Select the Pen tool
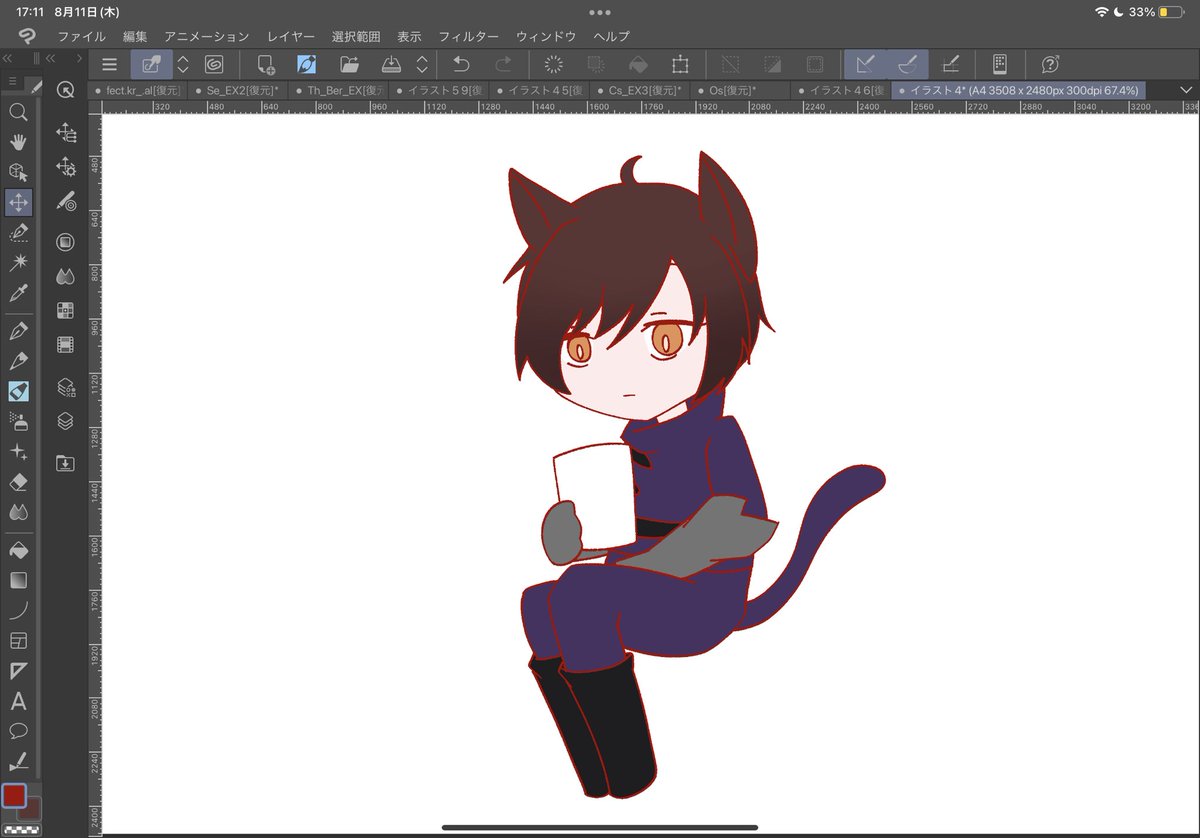1200x838 pixels. click(x=18, y=330)
